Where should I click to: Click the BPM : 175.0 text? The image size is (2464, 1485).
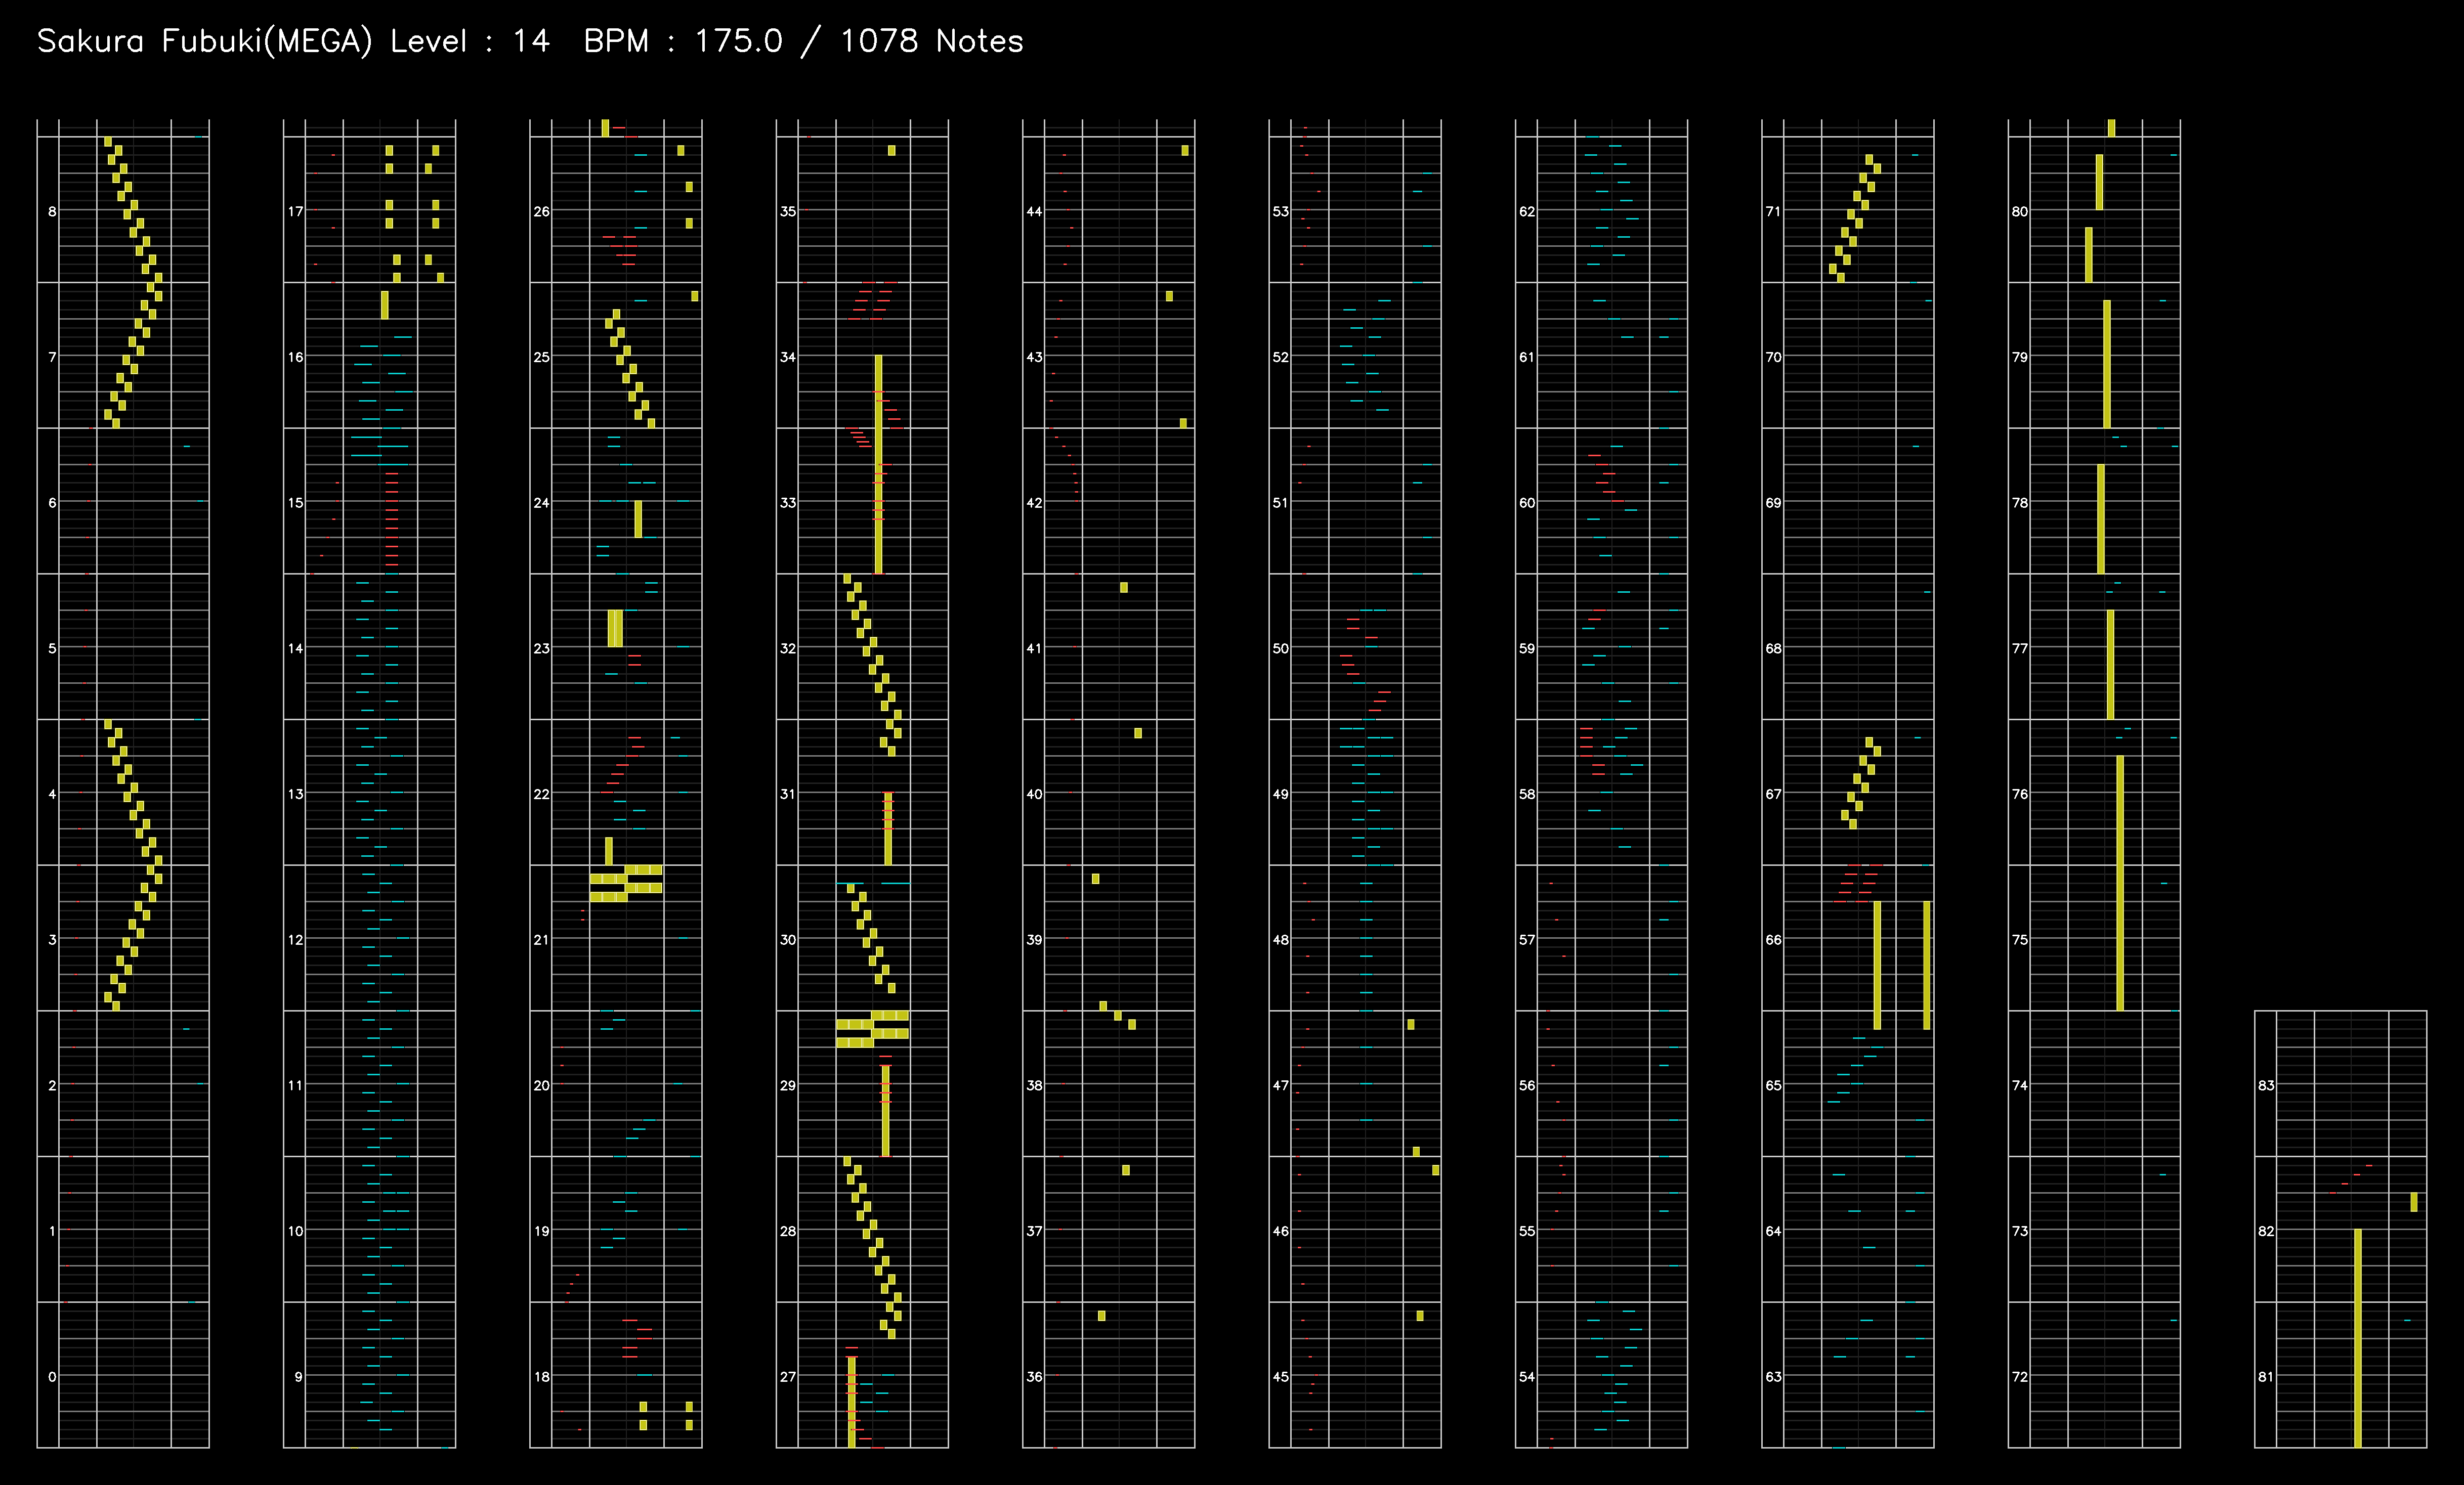click(682, 41)
